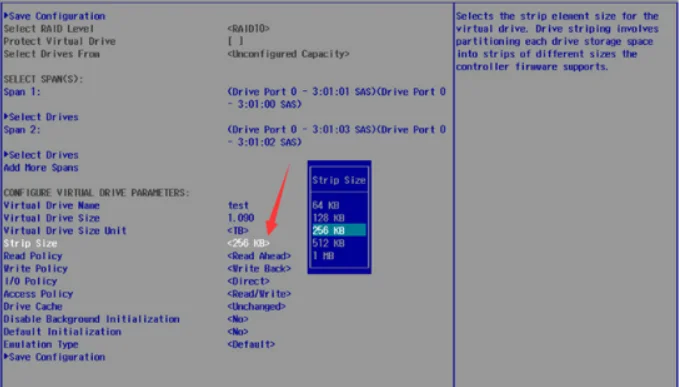Open Drive Cache Unchanged dropdown
This screenshot has width=679, height=387.
(x=256, y=306)
